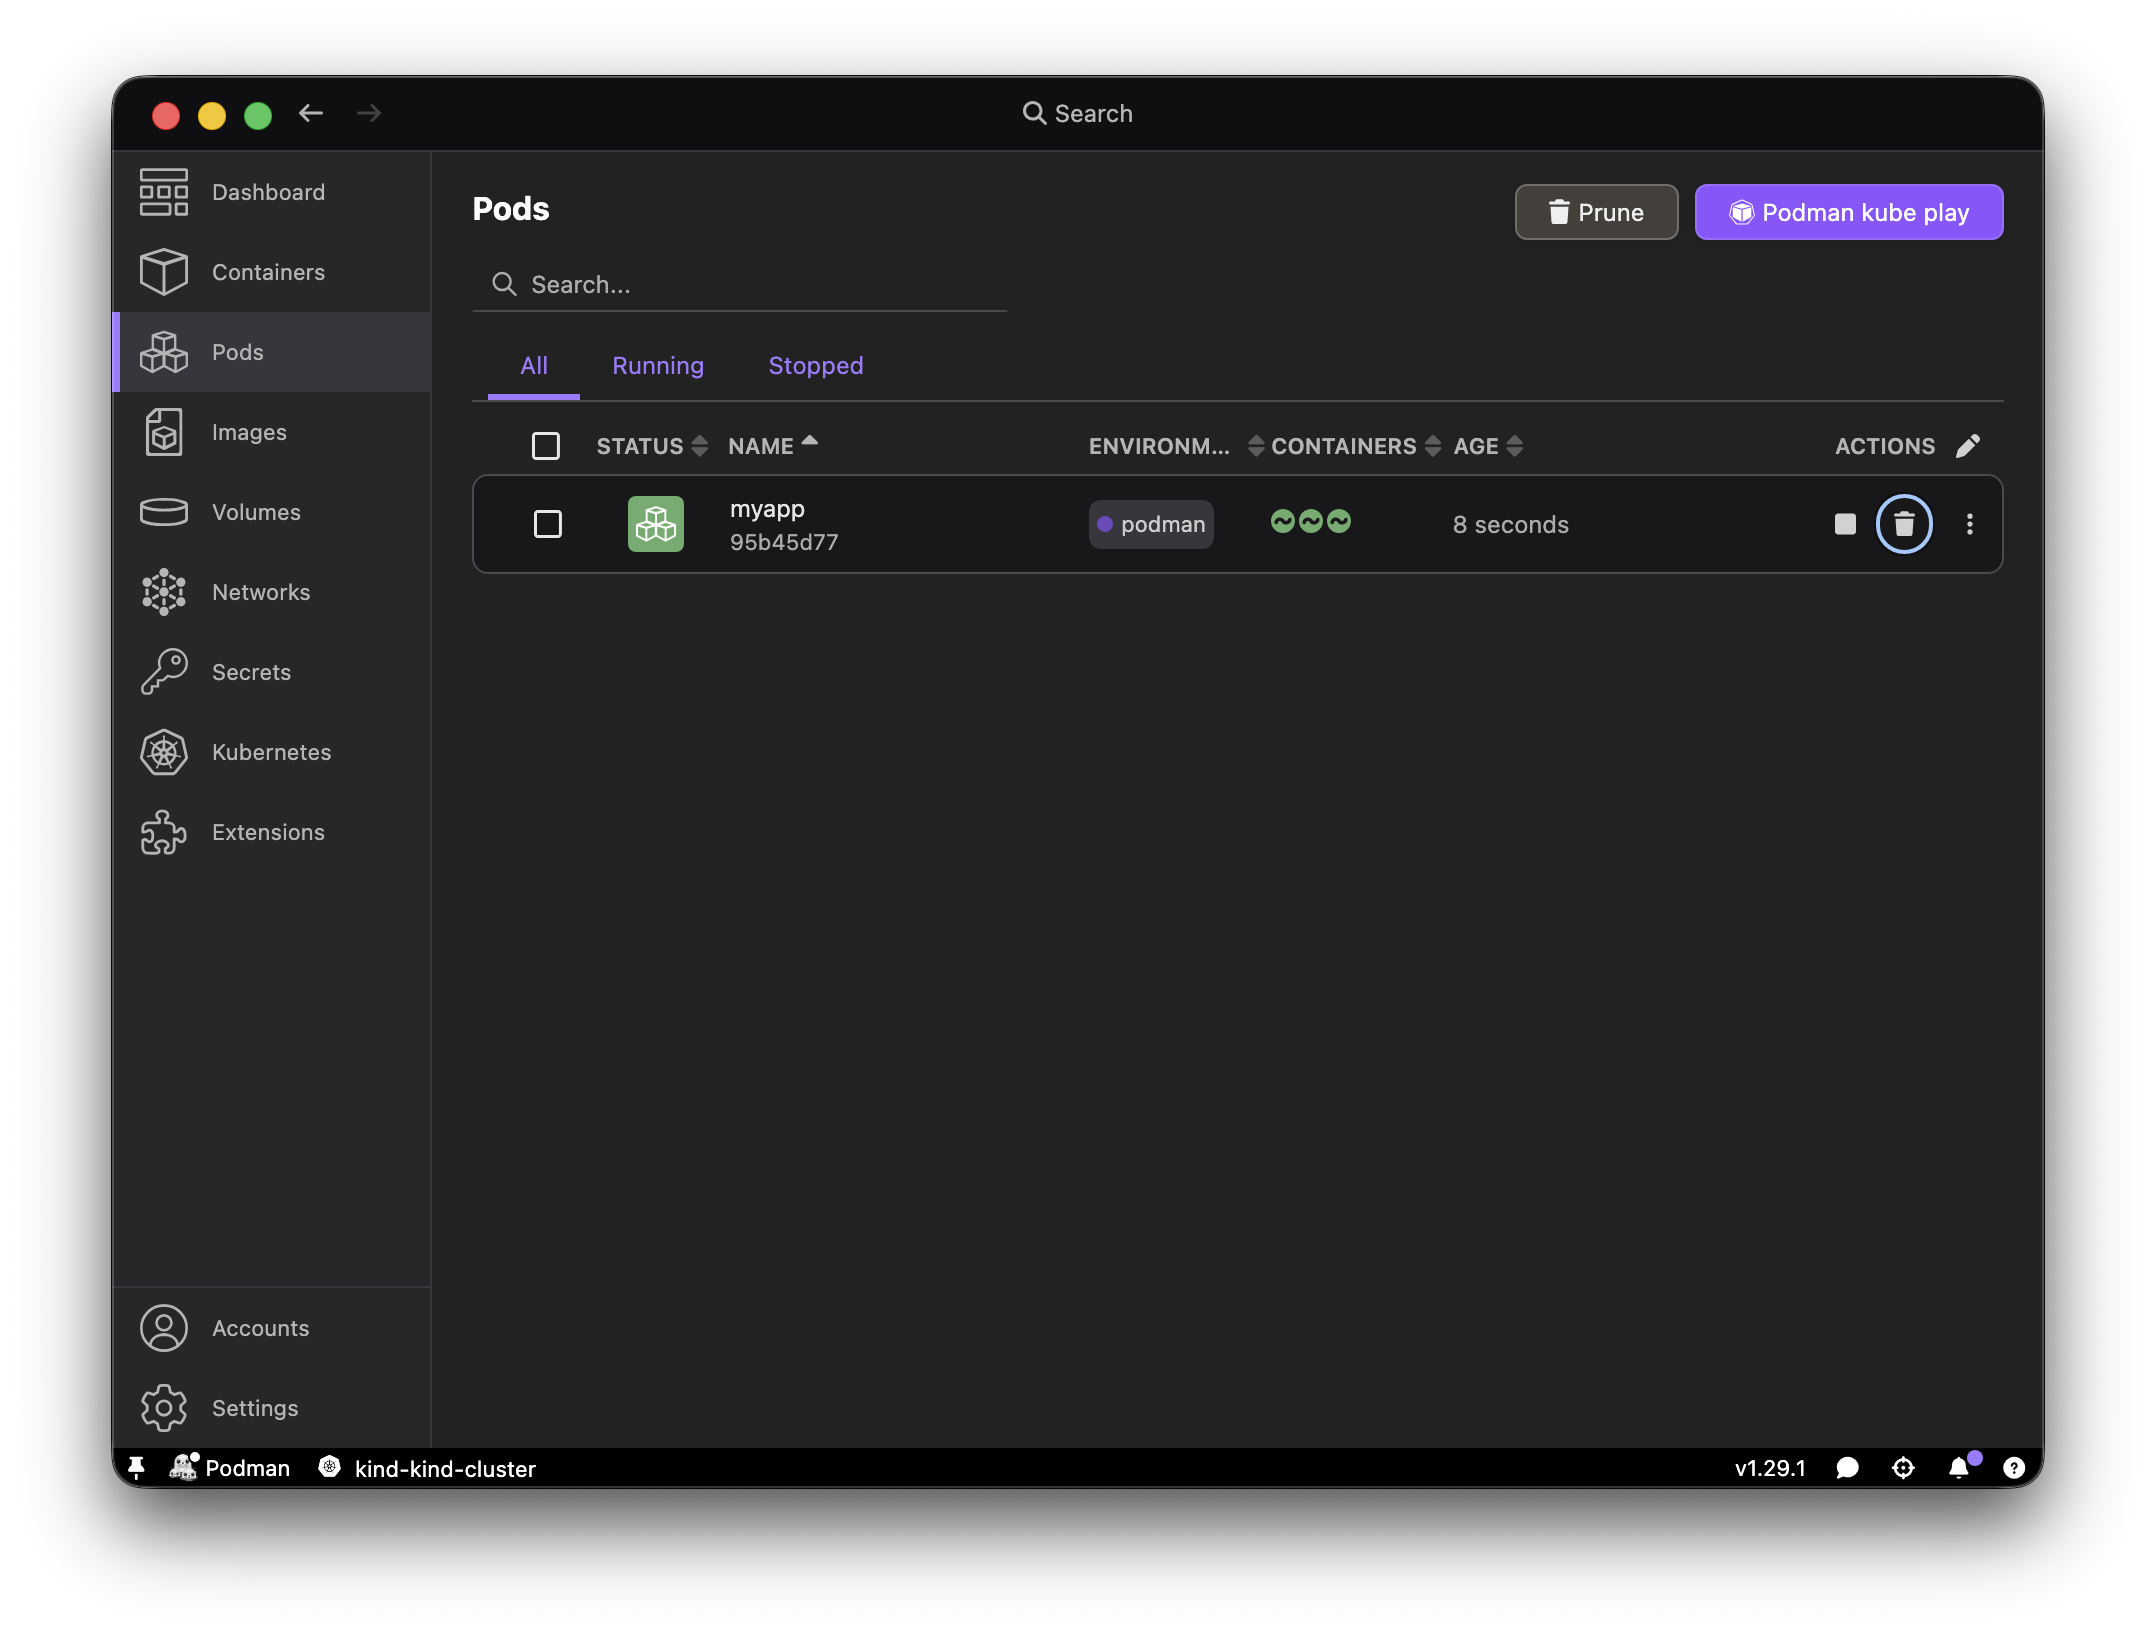Sort pods by Age column
Image resolution: width=2156 pixels, height=1636 pixels.
pos(1488,446)
